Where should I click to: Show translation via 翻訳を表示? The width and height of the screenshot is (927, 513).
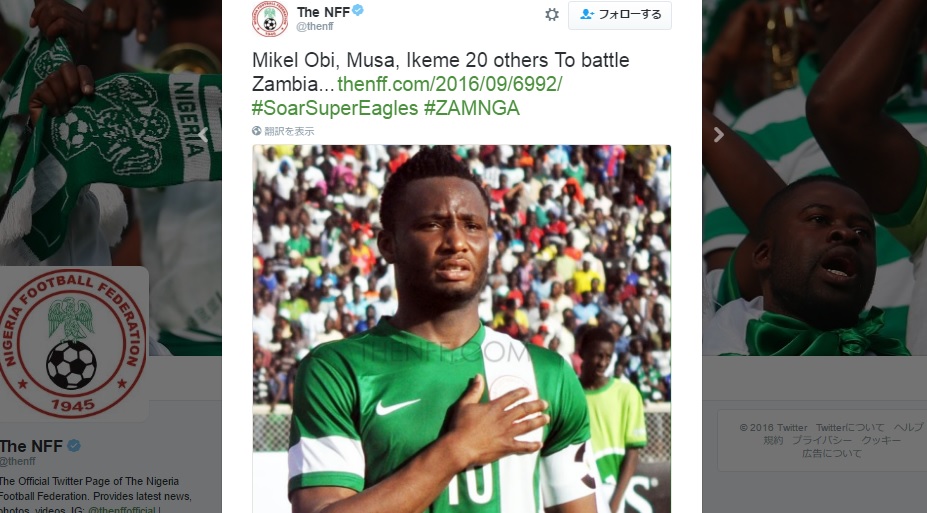pyautogui.click(x=289, y=131)
